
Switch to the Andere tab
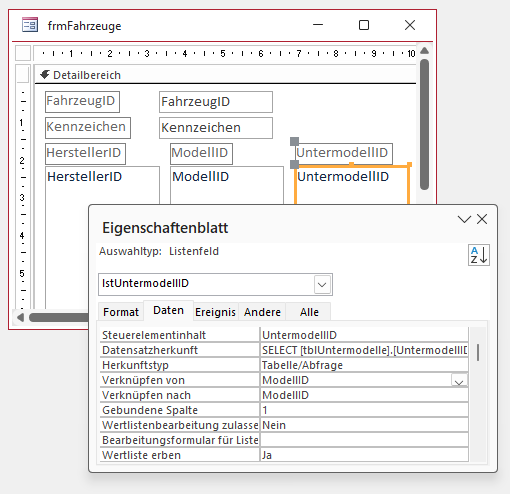pos(262,312)
